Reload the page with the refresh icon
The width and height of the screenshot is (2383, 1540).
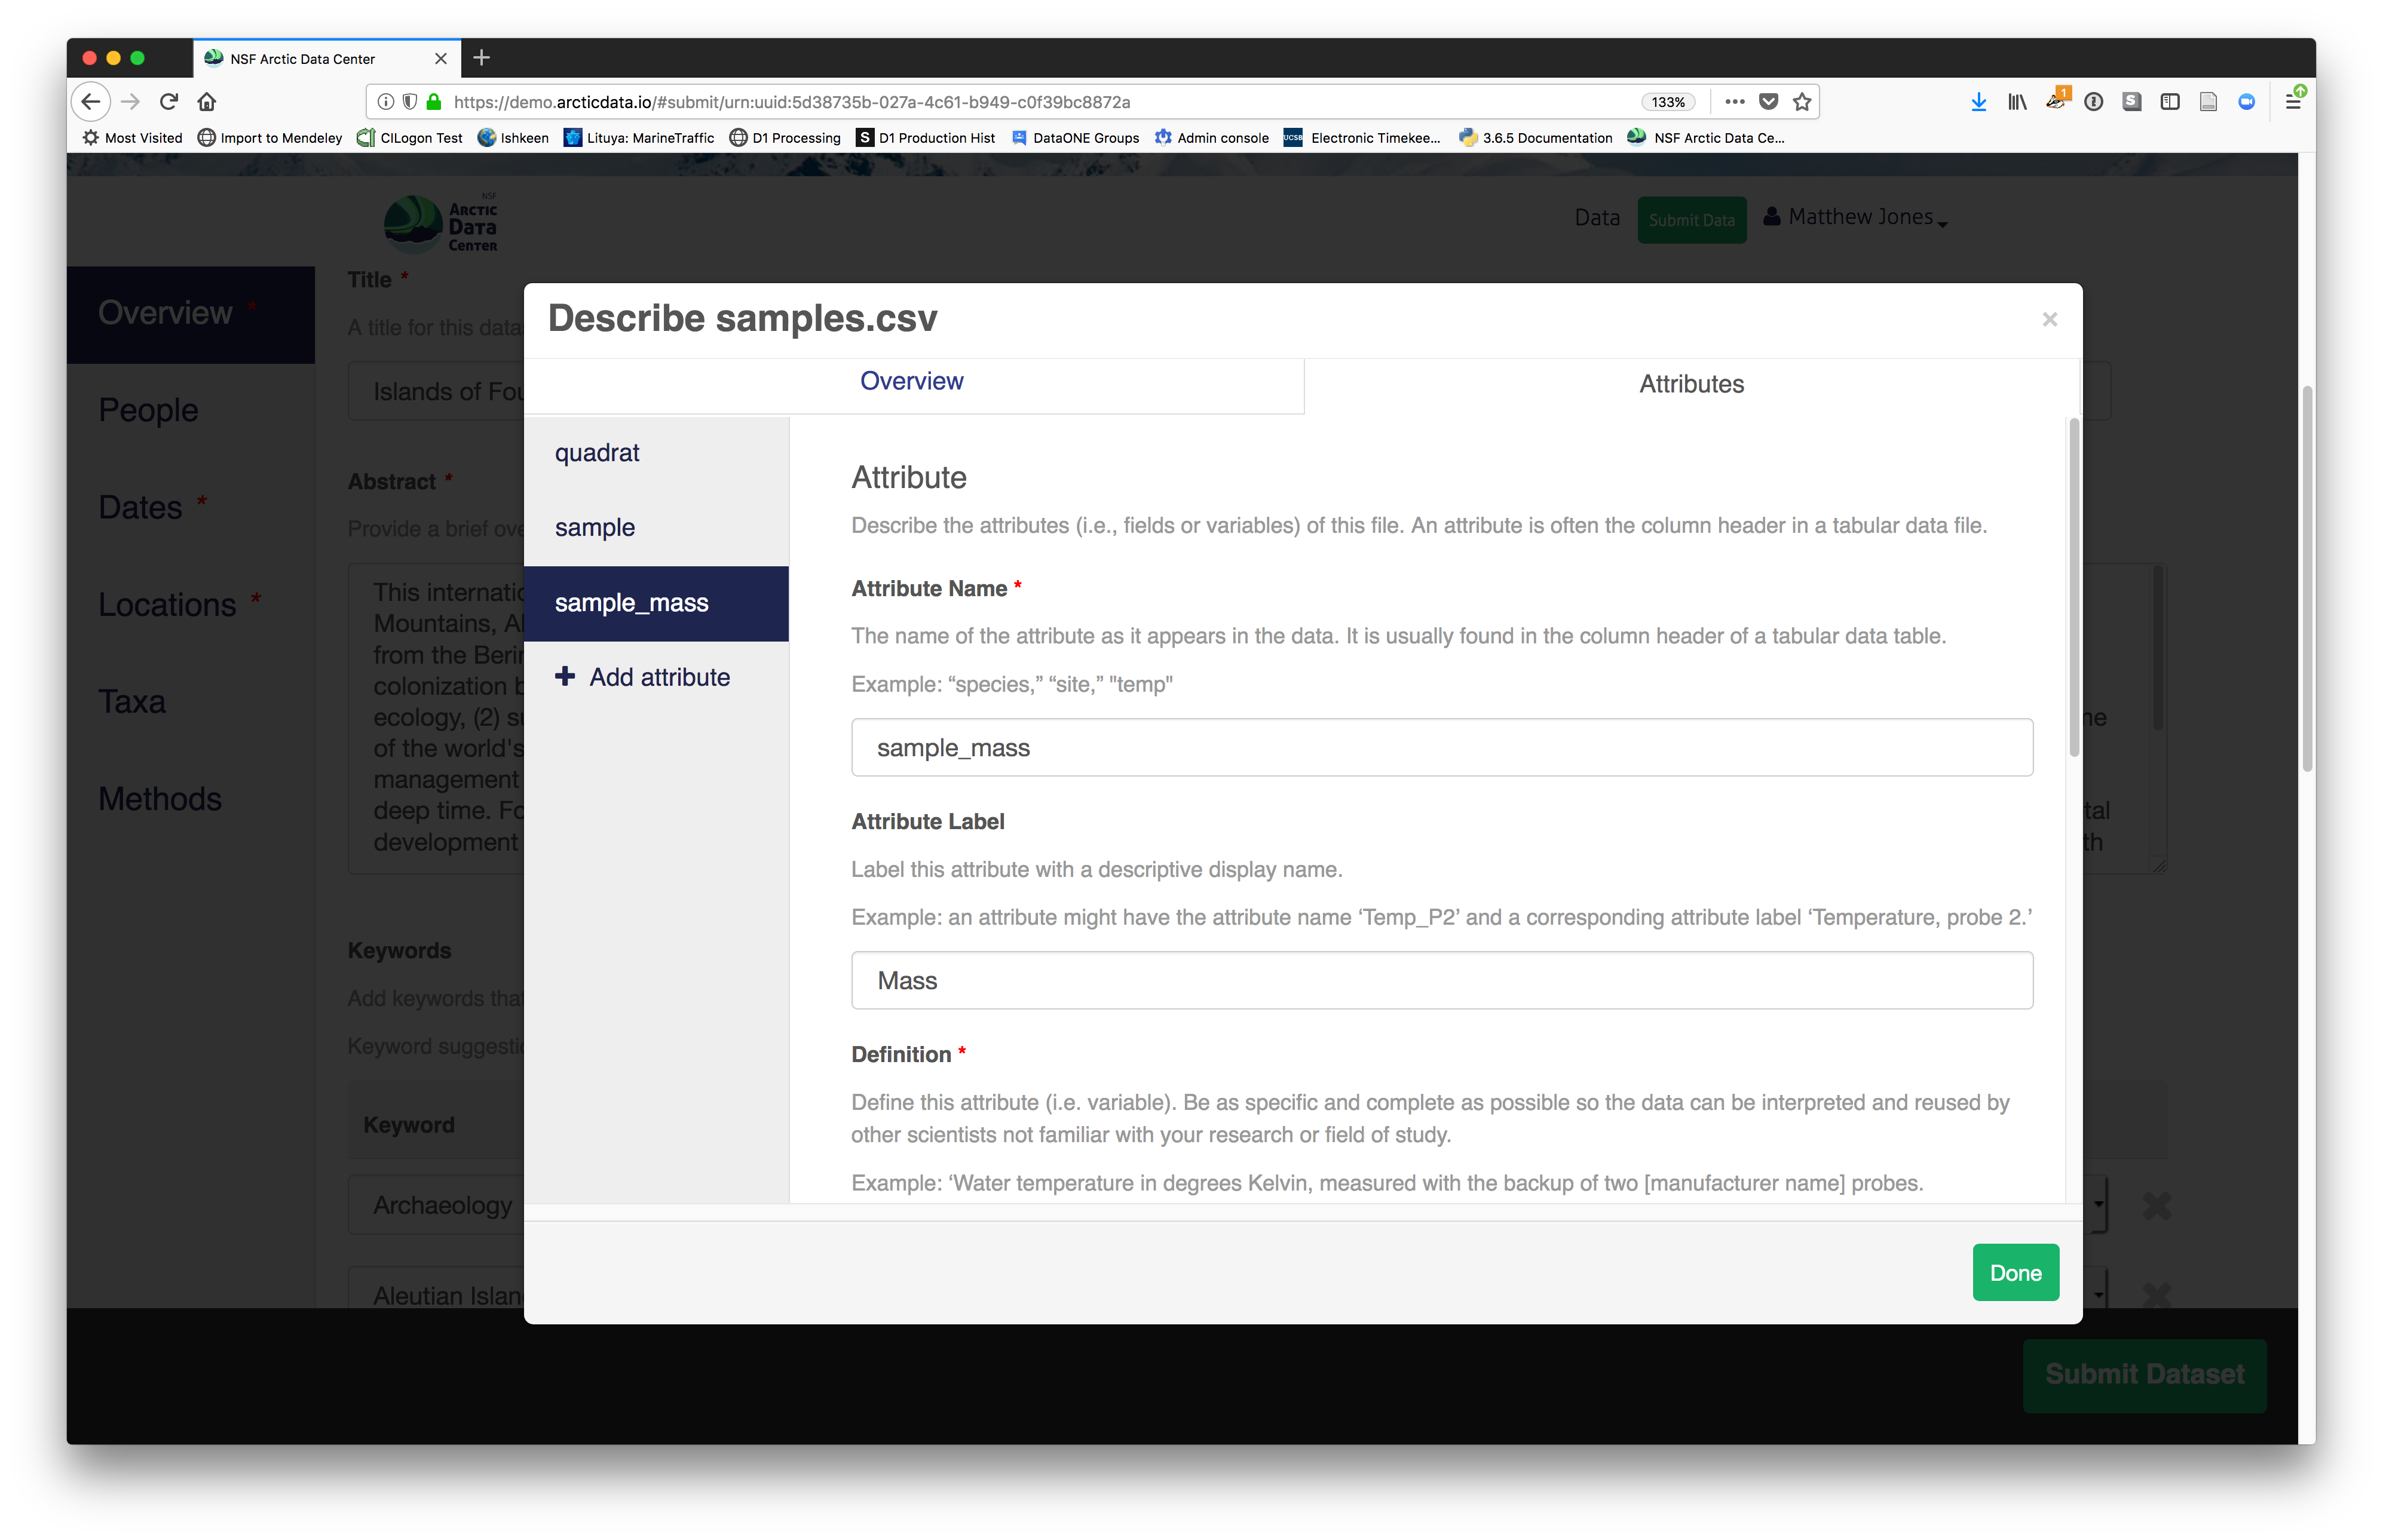(169, 101)
